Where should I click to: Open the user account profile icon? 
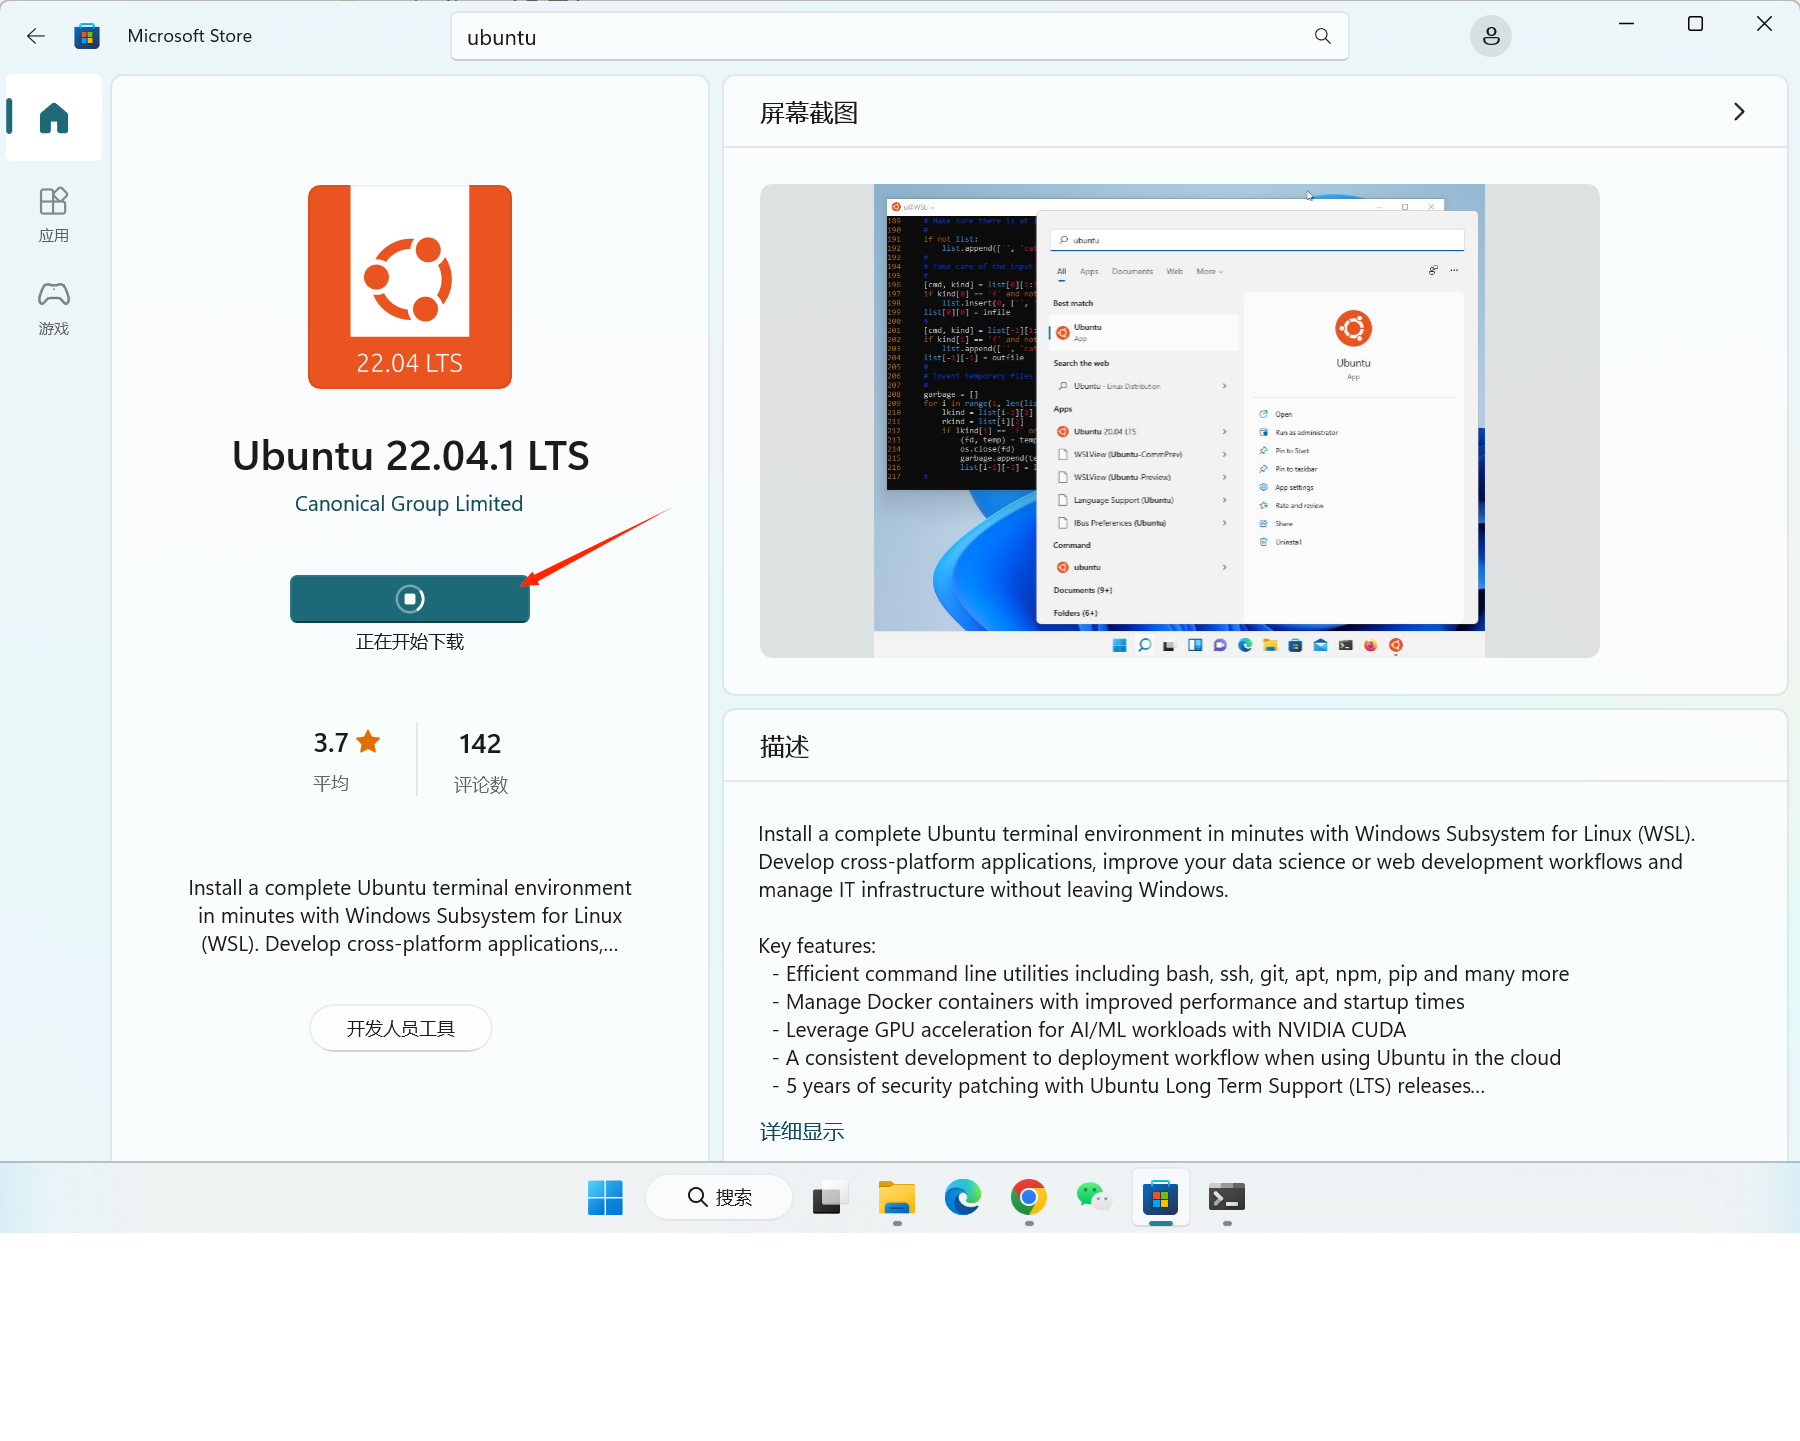coord(1490,36)
